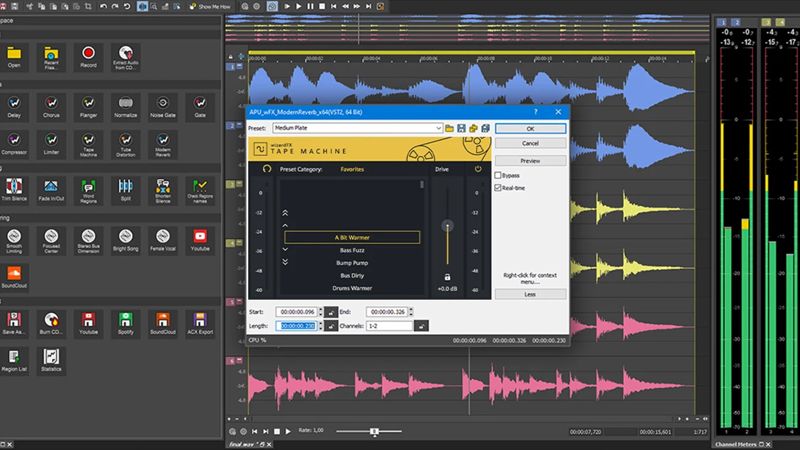The image size is (800, 450).
Task: Select the Drums Warmer preset
Action: coord(352,288)
